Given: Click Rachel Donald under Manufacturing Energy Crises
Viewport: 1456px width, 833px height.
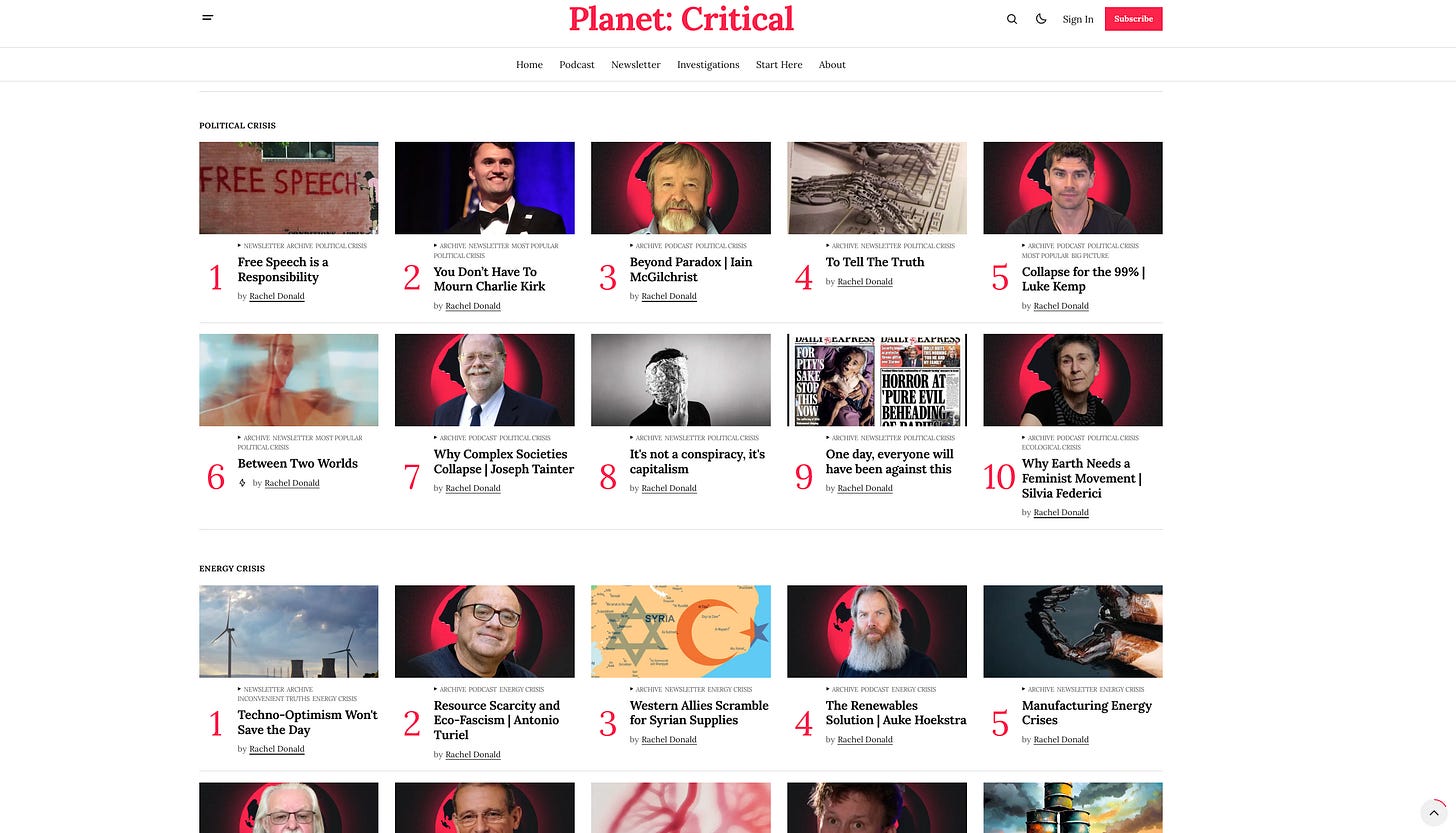Looking at the screenshot, I should 1061,740.
